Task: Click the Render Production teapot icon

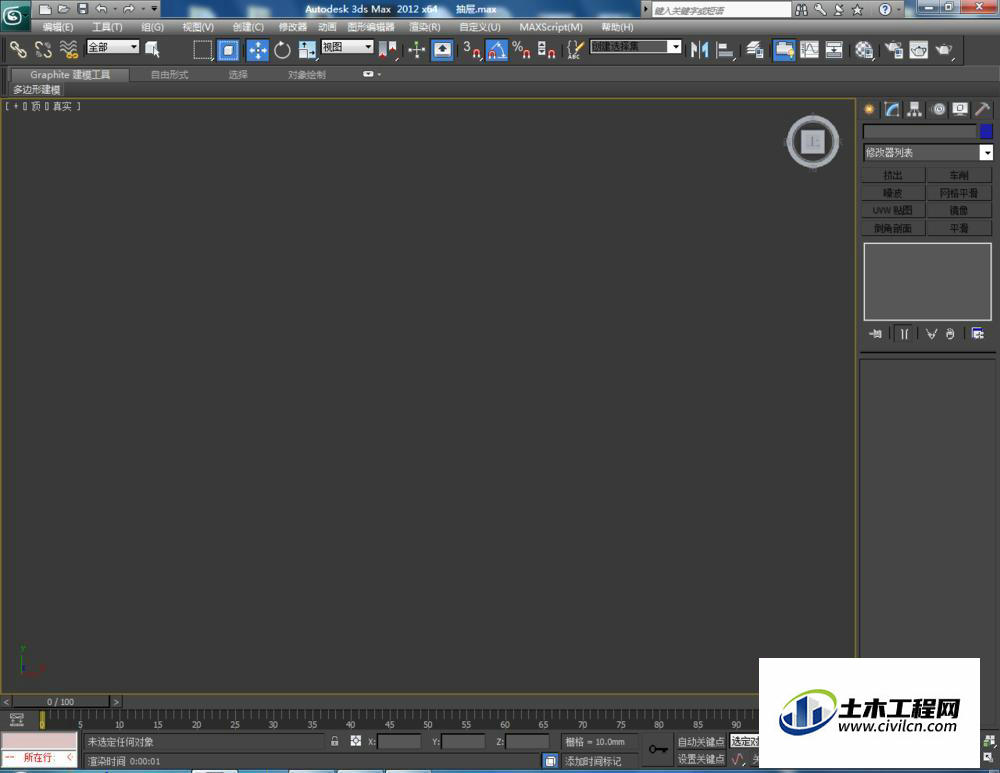Action: [944, 50]
